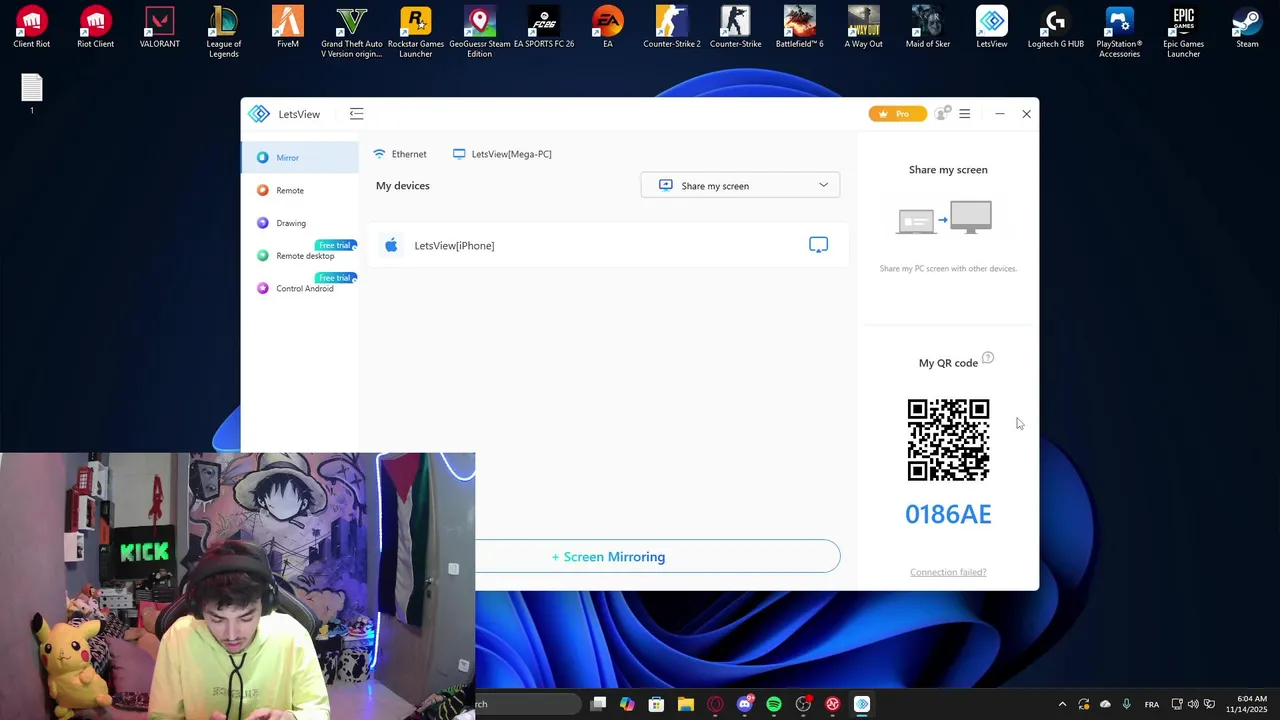Open the Client Riot desktop shortcut
Screen dimensions: 1280x720
click(x=32, y=28)
